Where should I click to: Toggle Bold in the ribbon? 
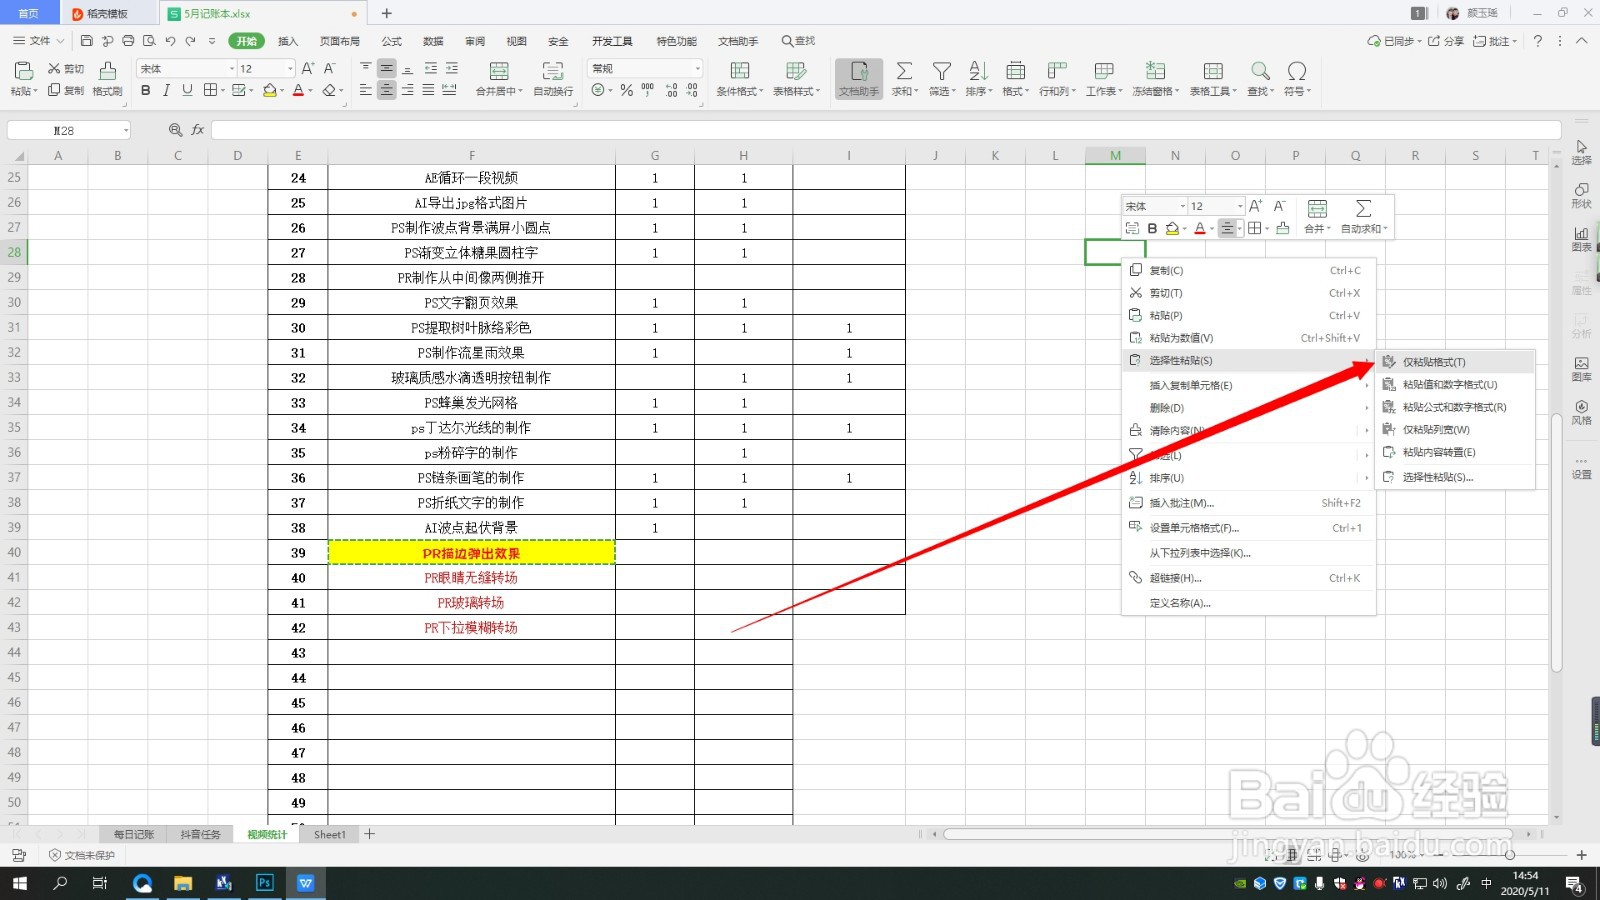(x=146, y=90)
